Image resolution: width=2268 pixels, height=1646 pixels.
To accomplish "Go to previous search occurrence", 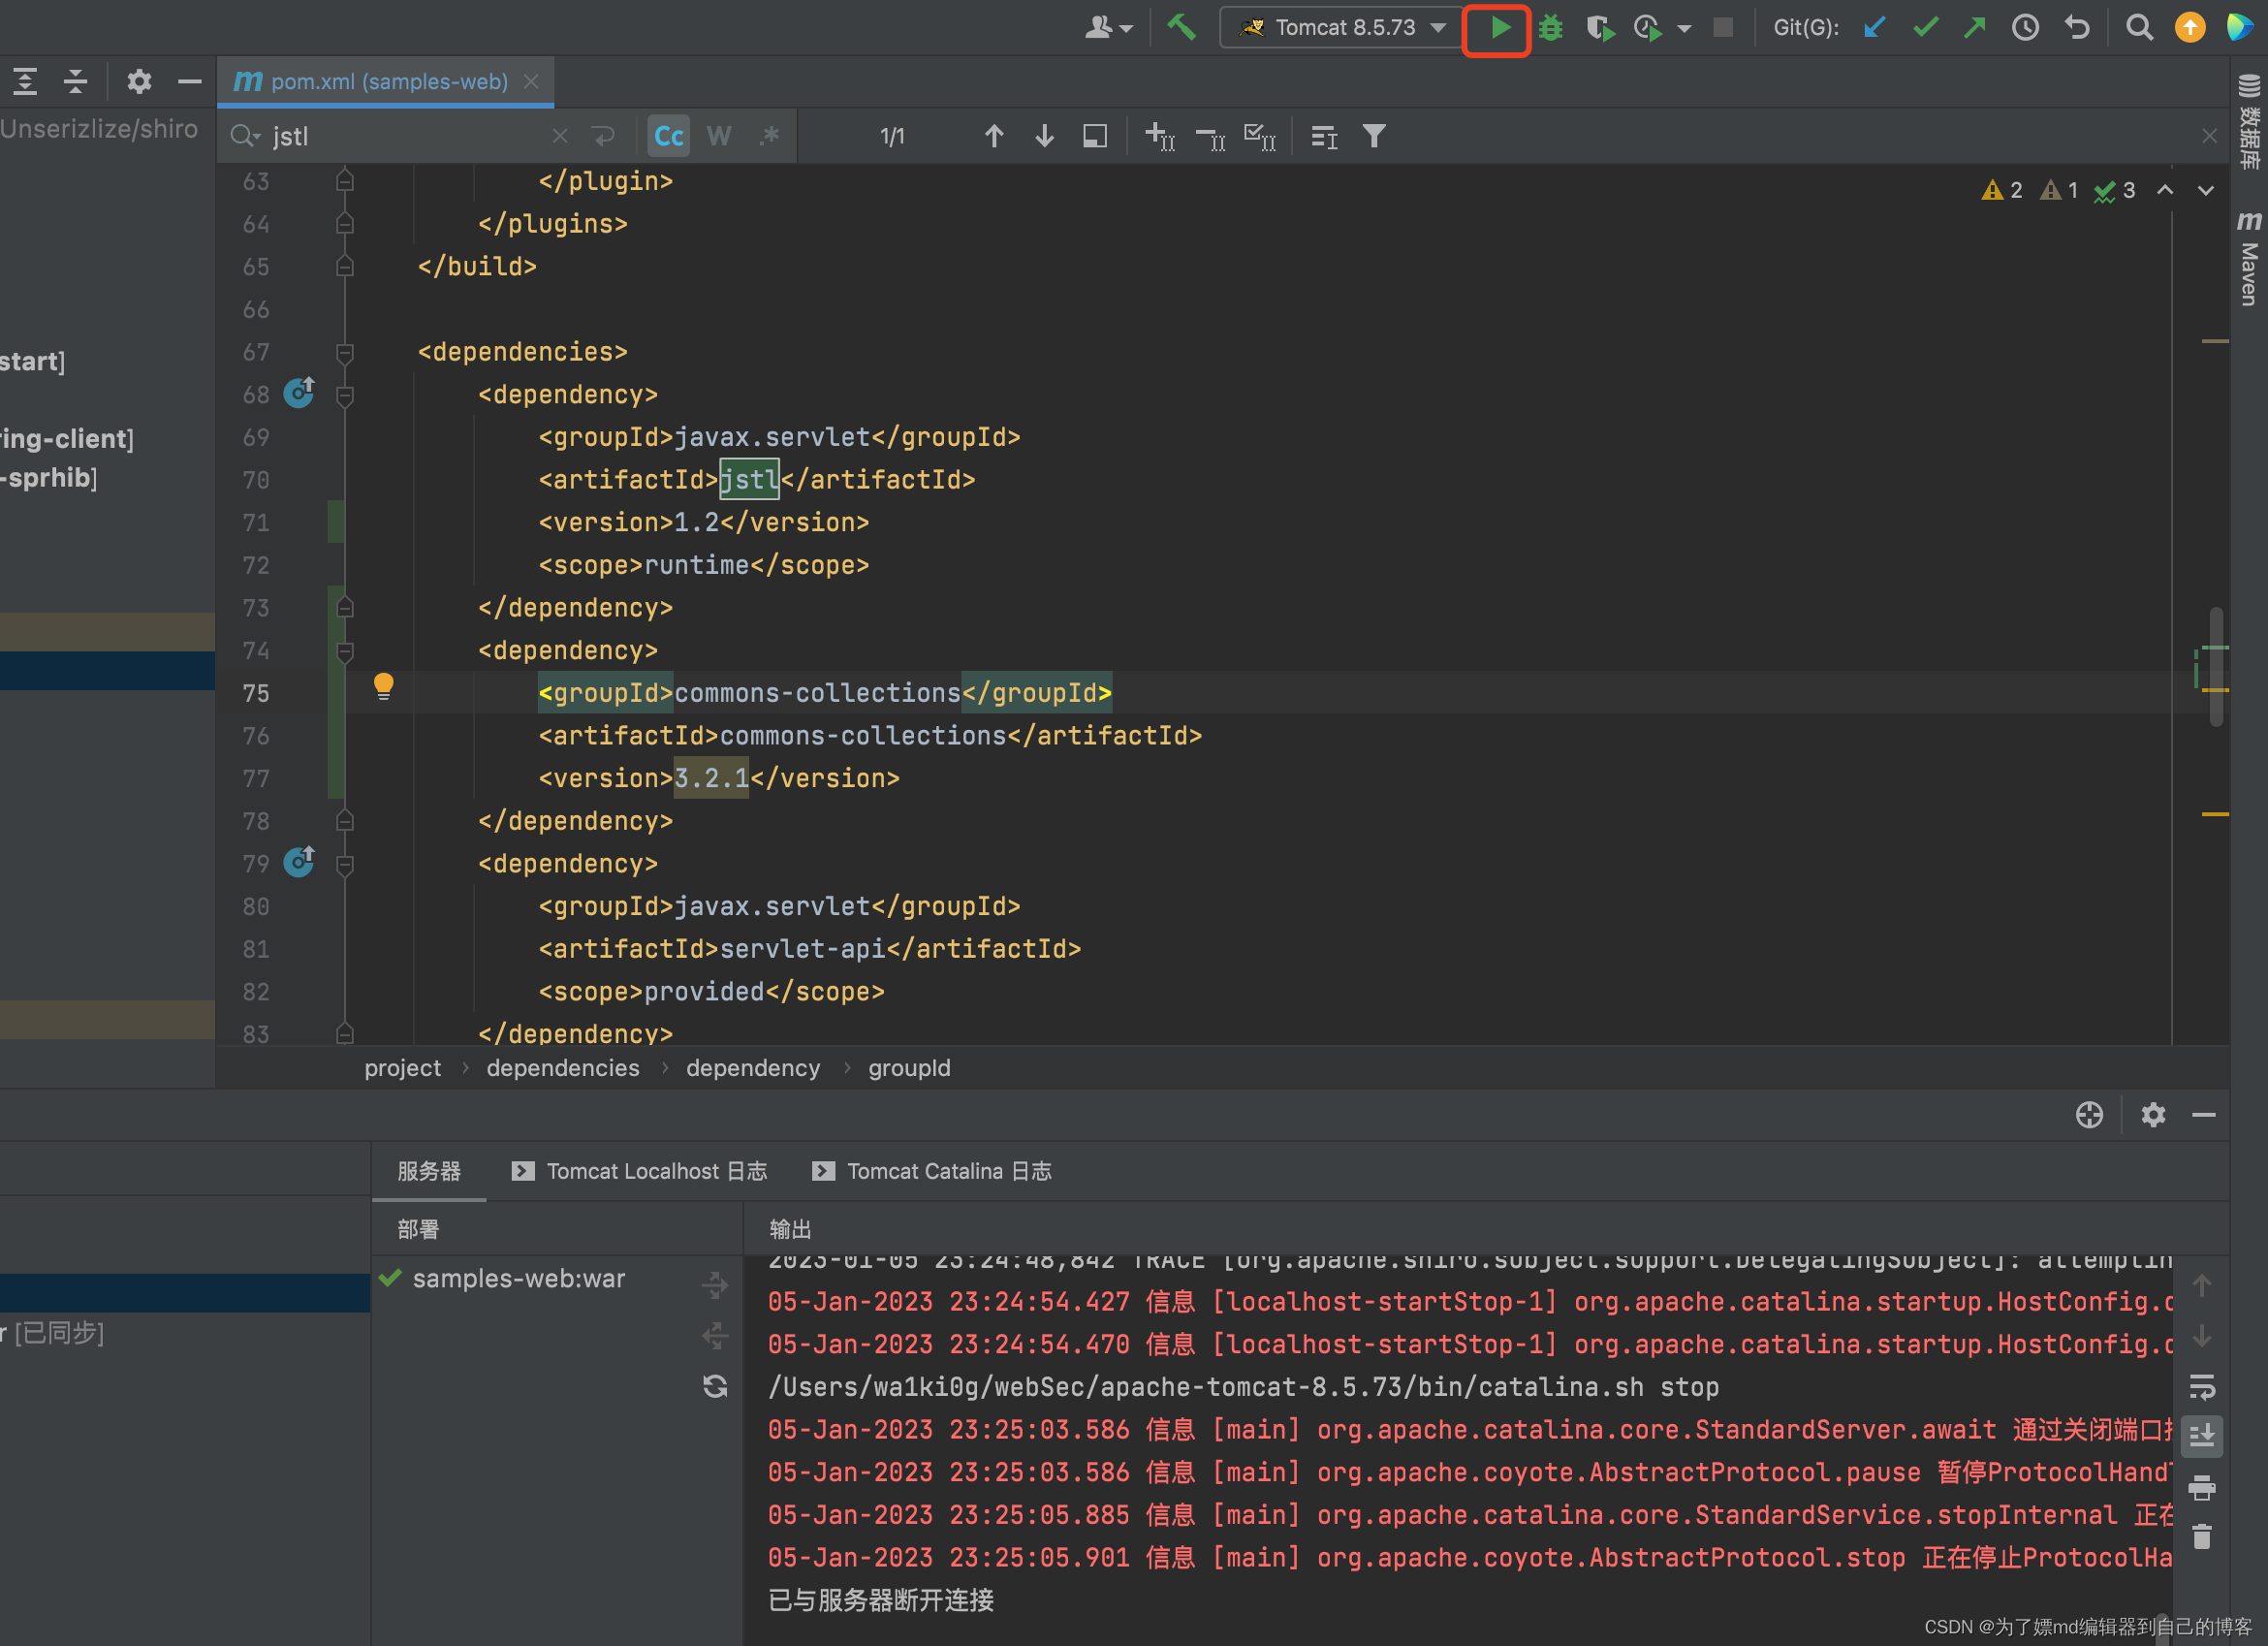I will [x=994, y=136].
